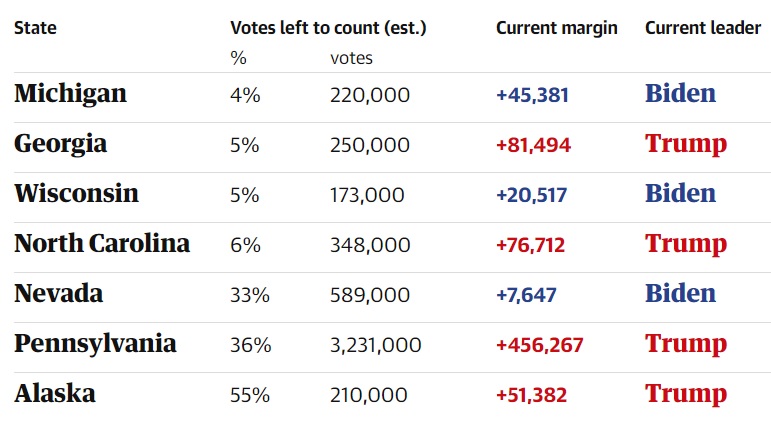Viewport: 771px width, 436px height.
Task: Select the Georgia row heading
Action: click(x=60, y=144)
